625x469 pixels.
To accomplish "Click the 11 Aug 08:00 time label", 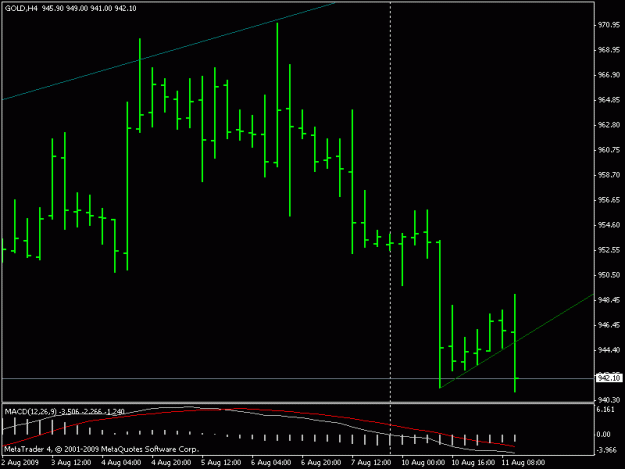I will tap(523, 463).
